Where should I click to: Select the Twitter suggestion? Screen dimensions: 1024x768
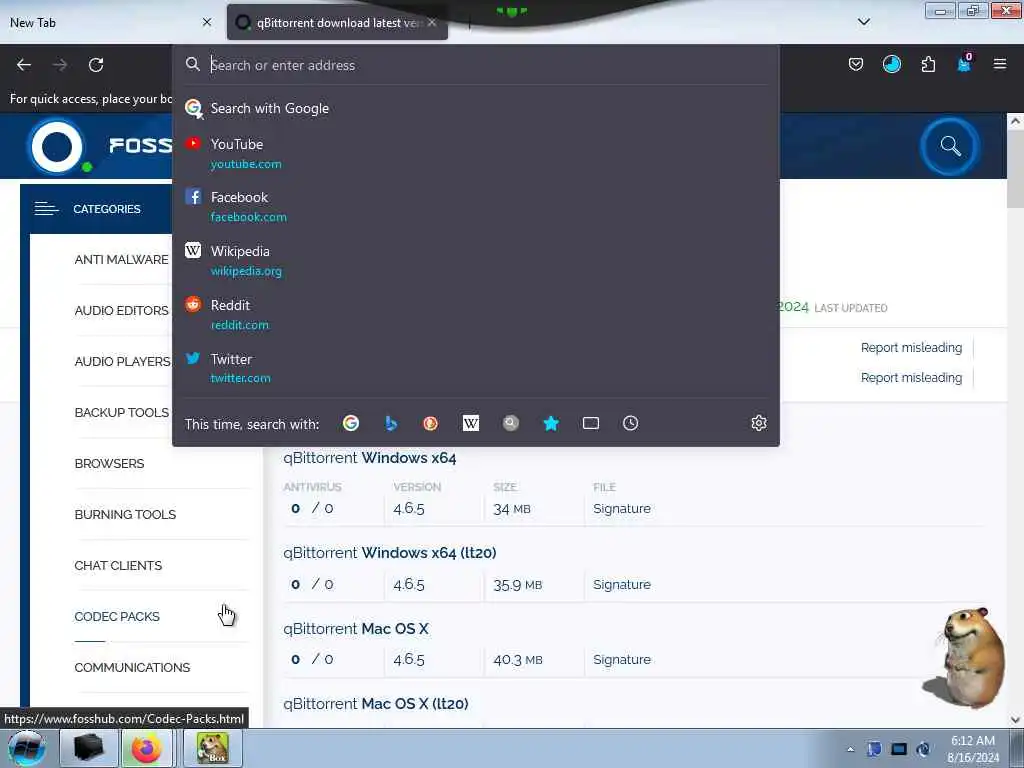pyautogui.click(x=475, y=368)
